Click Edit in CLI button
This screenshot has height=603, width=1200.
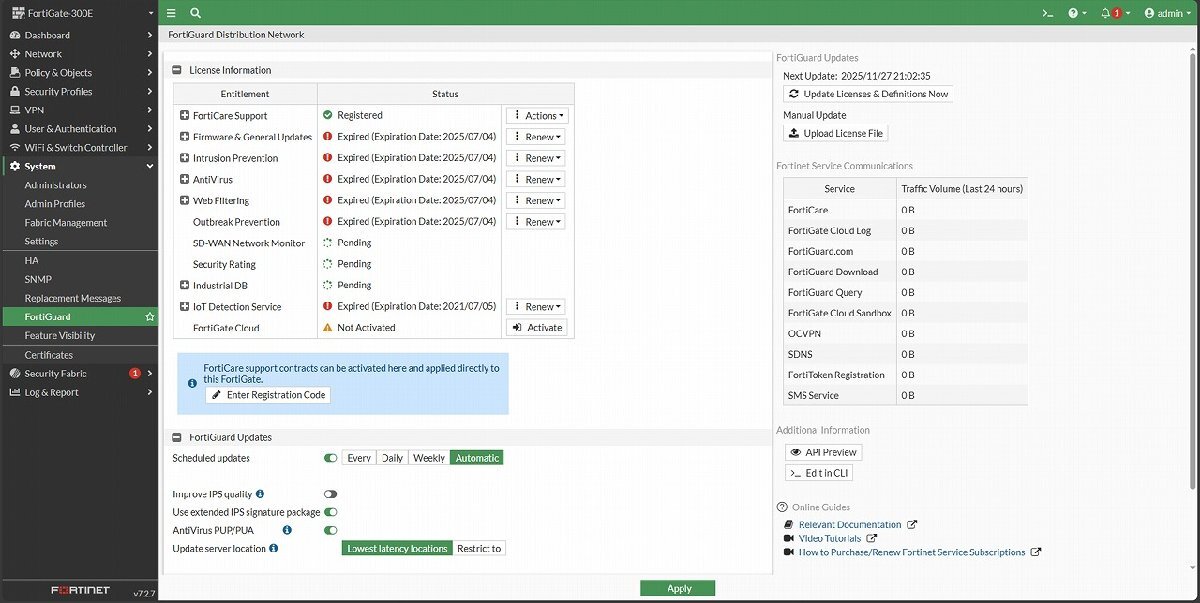[819, 473]
